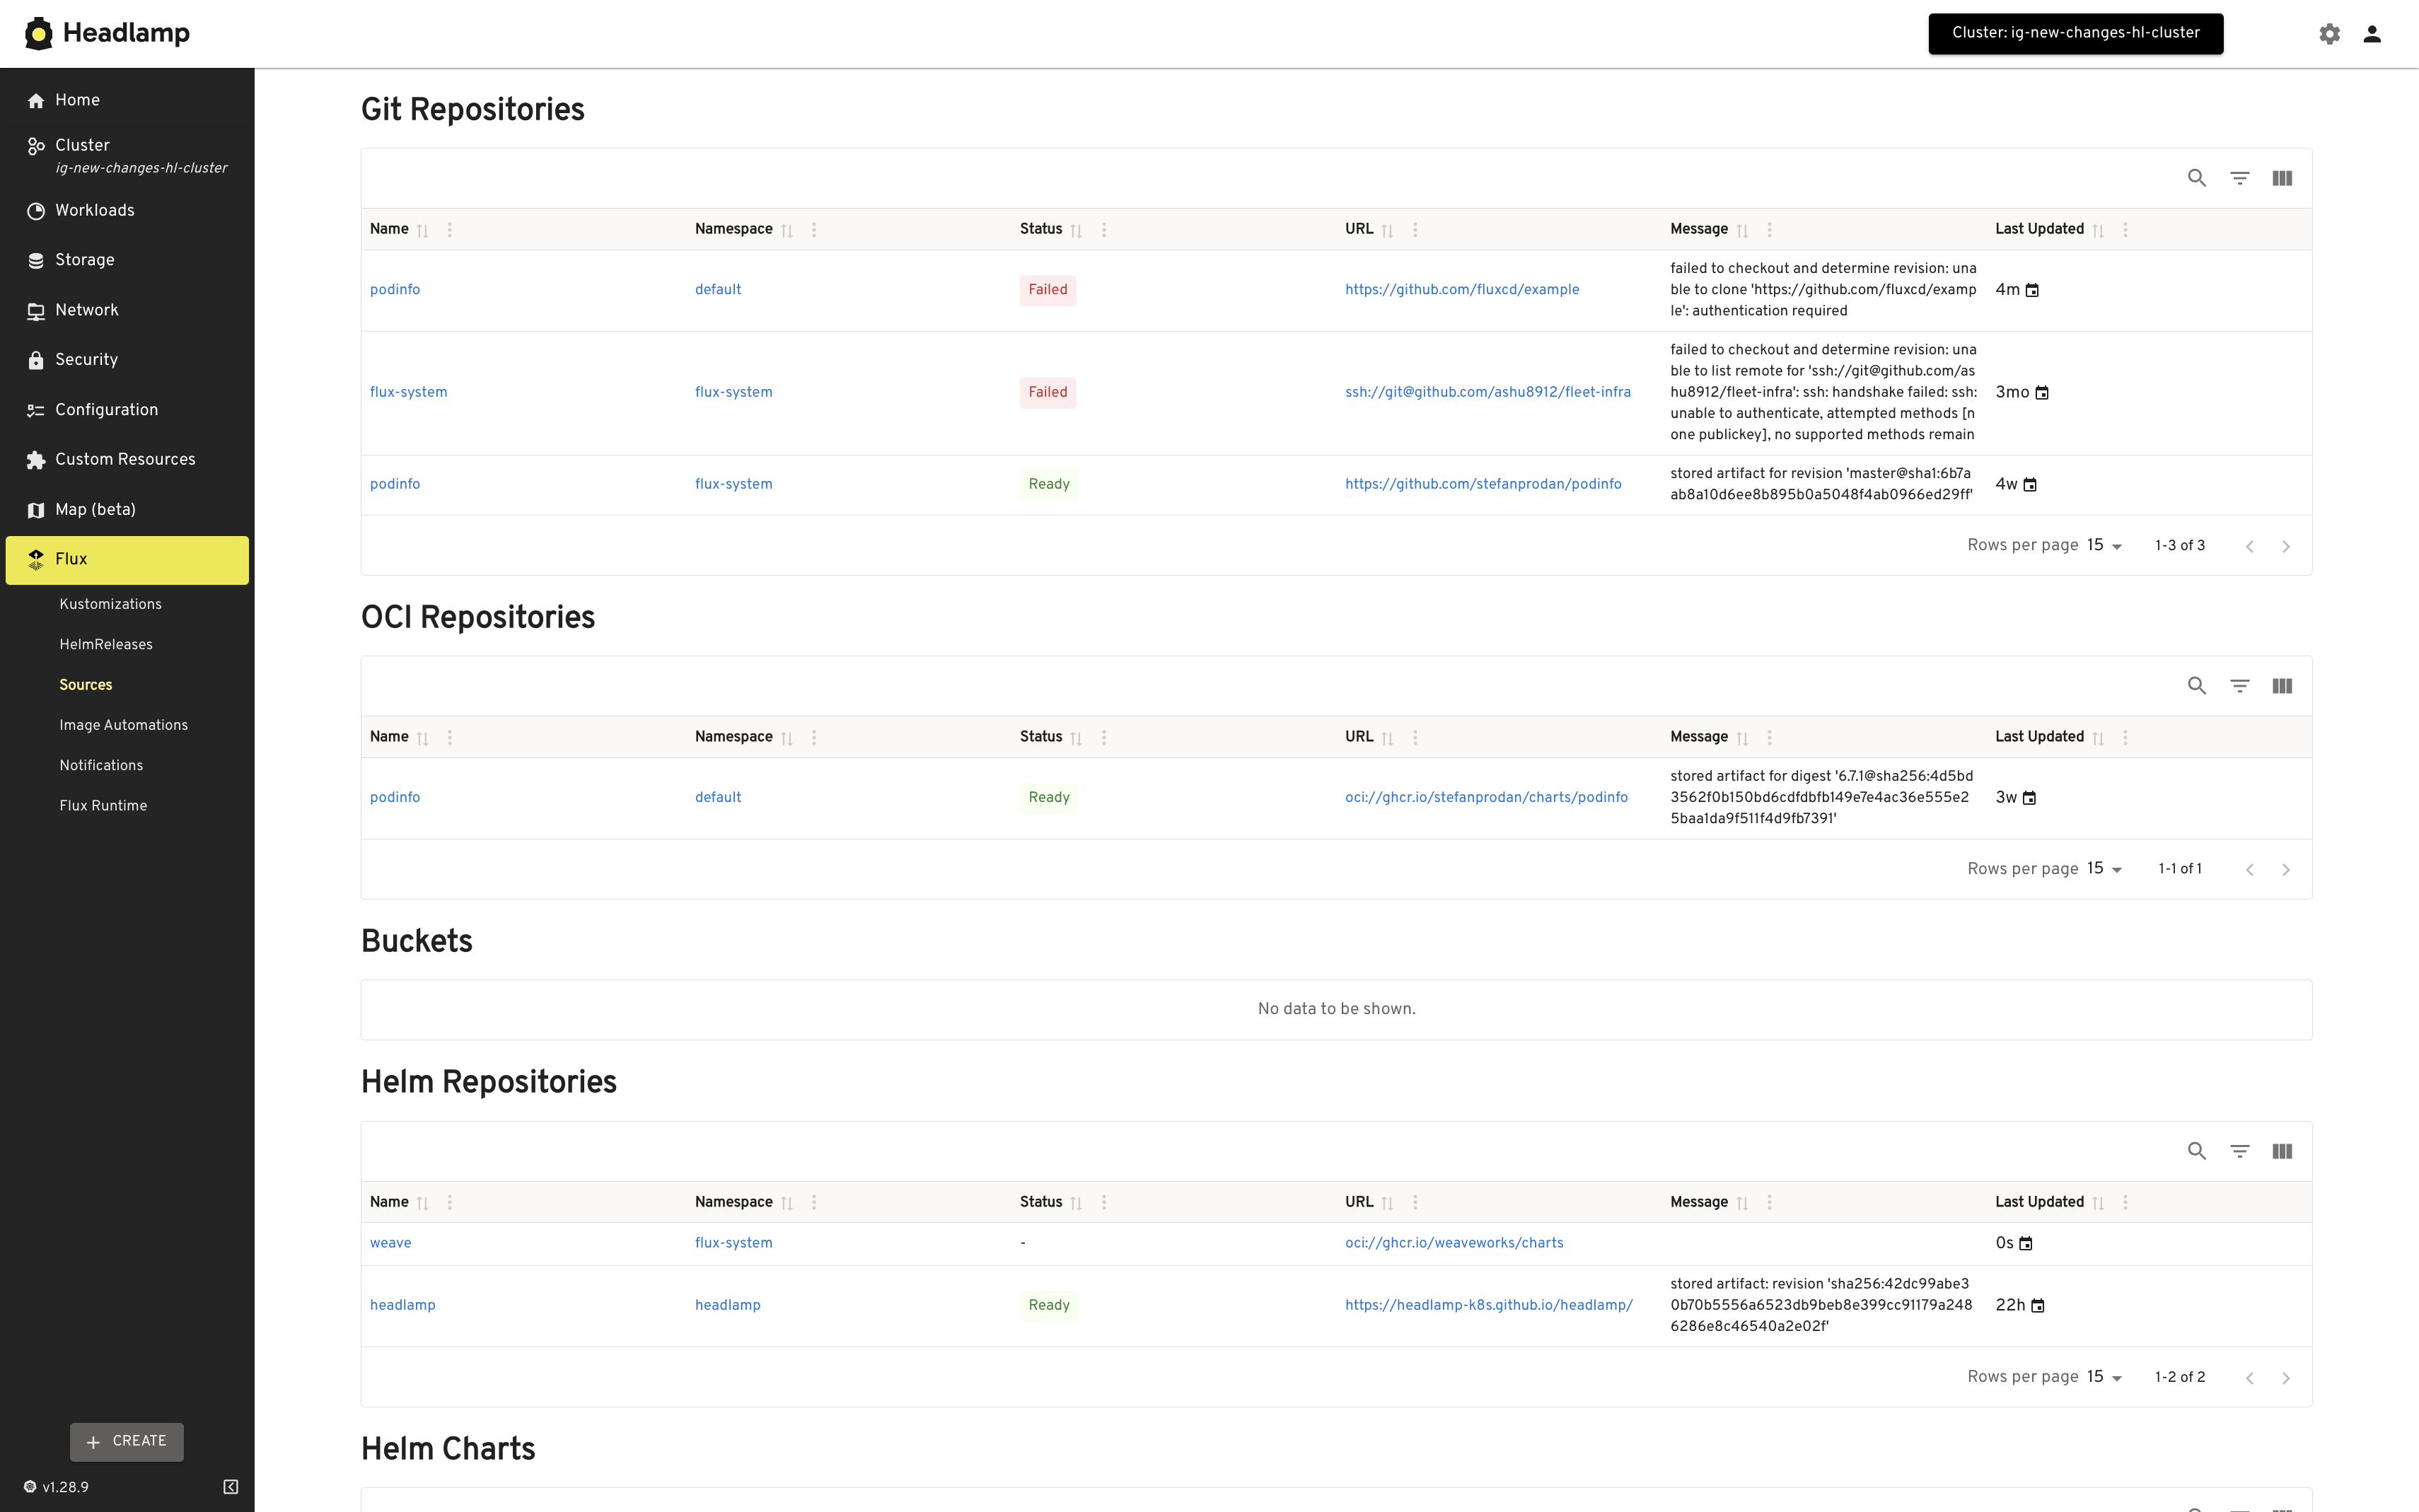
Task: Collapse the sidebar with bottom-left icon
Action: 230,1487
